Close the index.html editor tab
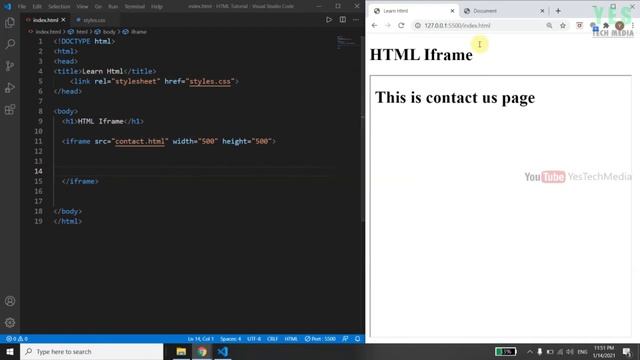The height and width of the screenshot is (360, 640). (63, 20)
